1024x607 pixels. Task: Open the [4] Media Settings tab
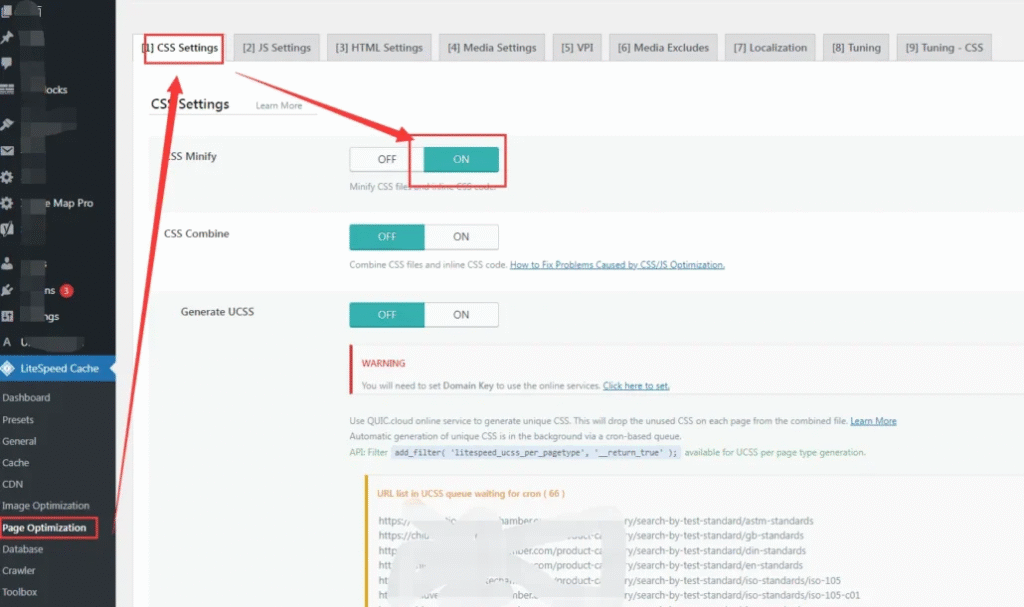pyautogui.click(x=492, y=48)
